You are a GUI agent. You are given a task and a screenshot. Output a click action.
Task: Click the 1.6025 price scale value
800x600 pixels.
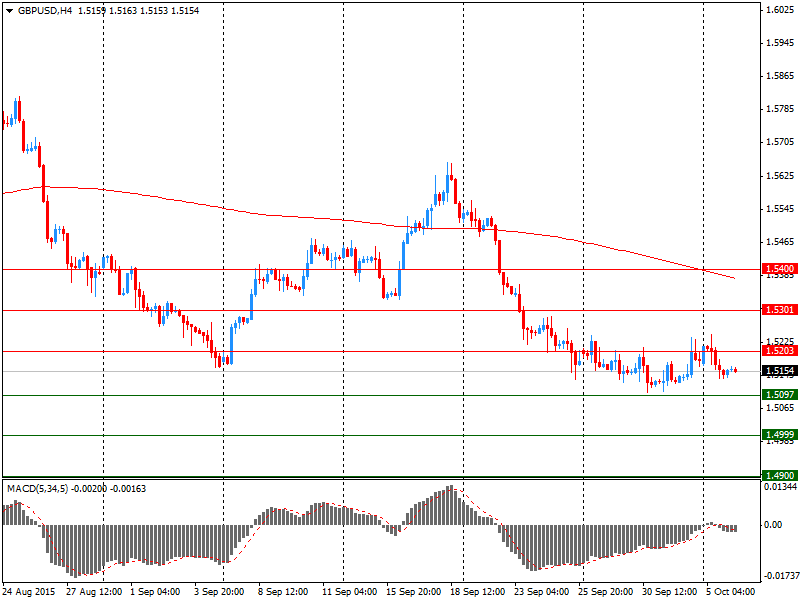[x=780, y=10]
